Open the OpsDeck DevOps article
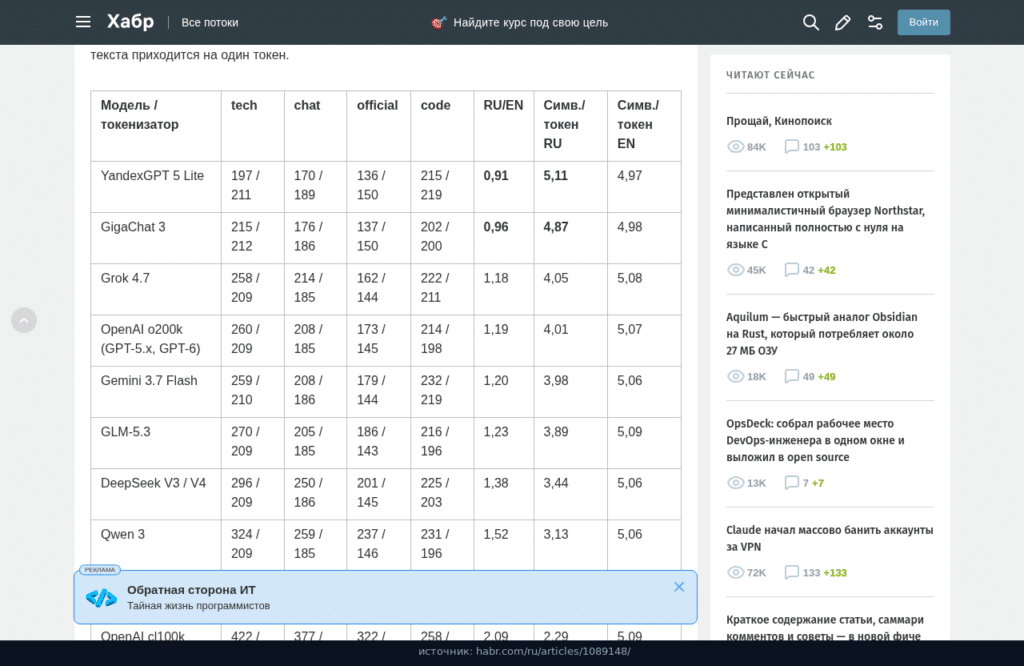The image size is (1024, 666). [x=815, y=440]
